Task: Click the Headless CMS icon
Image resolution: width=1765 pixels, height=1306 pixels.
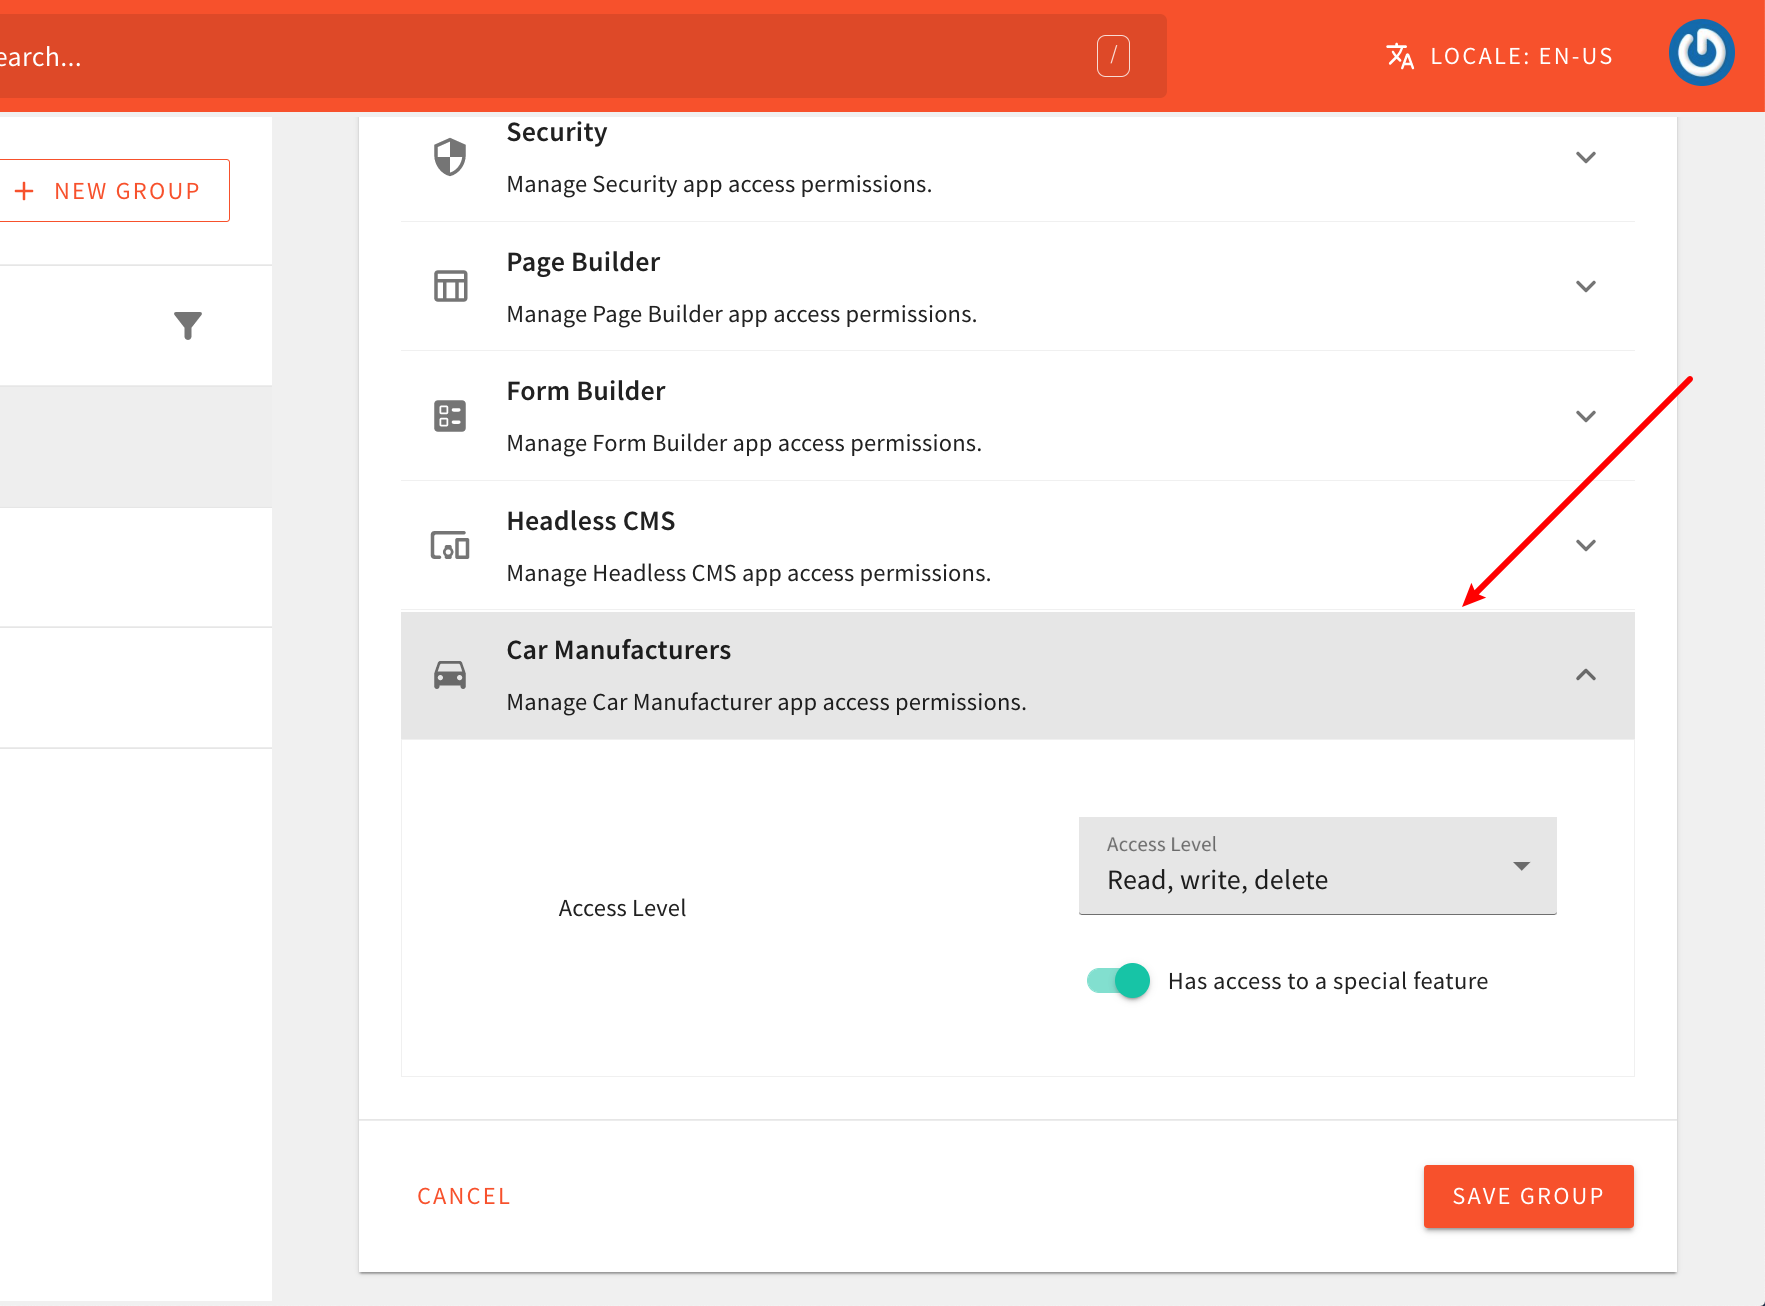Action: coord(449,546)
